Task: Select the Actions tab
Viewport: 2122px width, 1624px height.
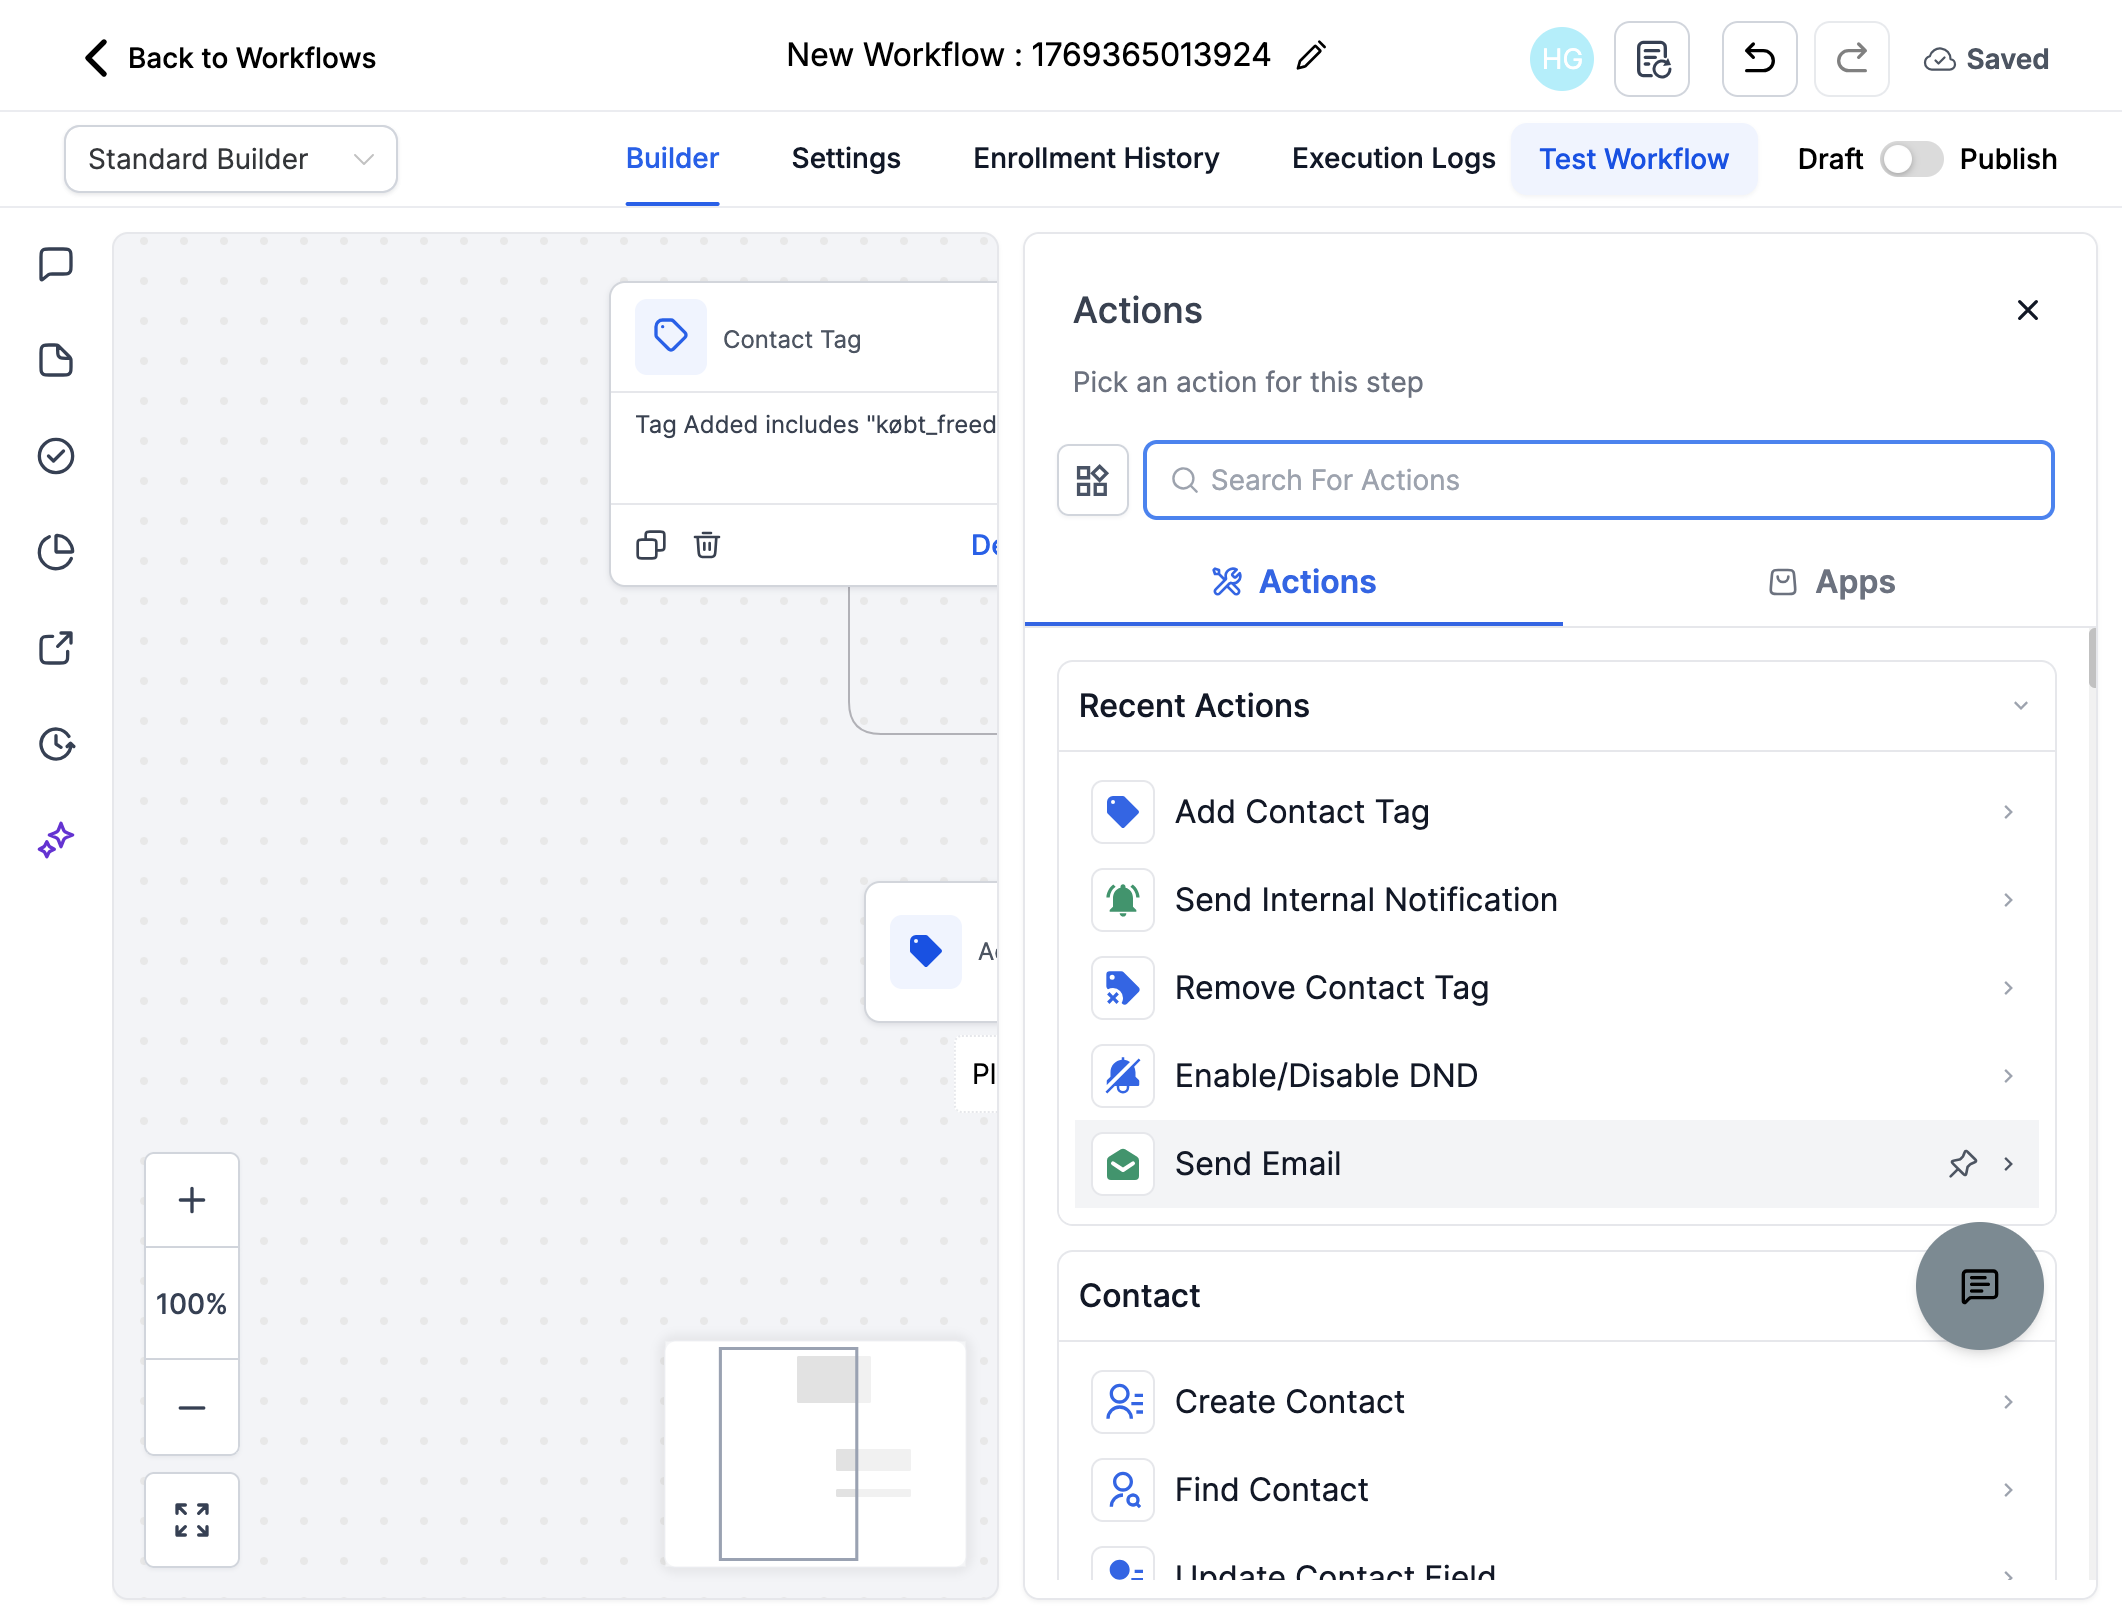Action: coord(1293,582)
